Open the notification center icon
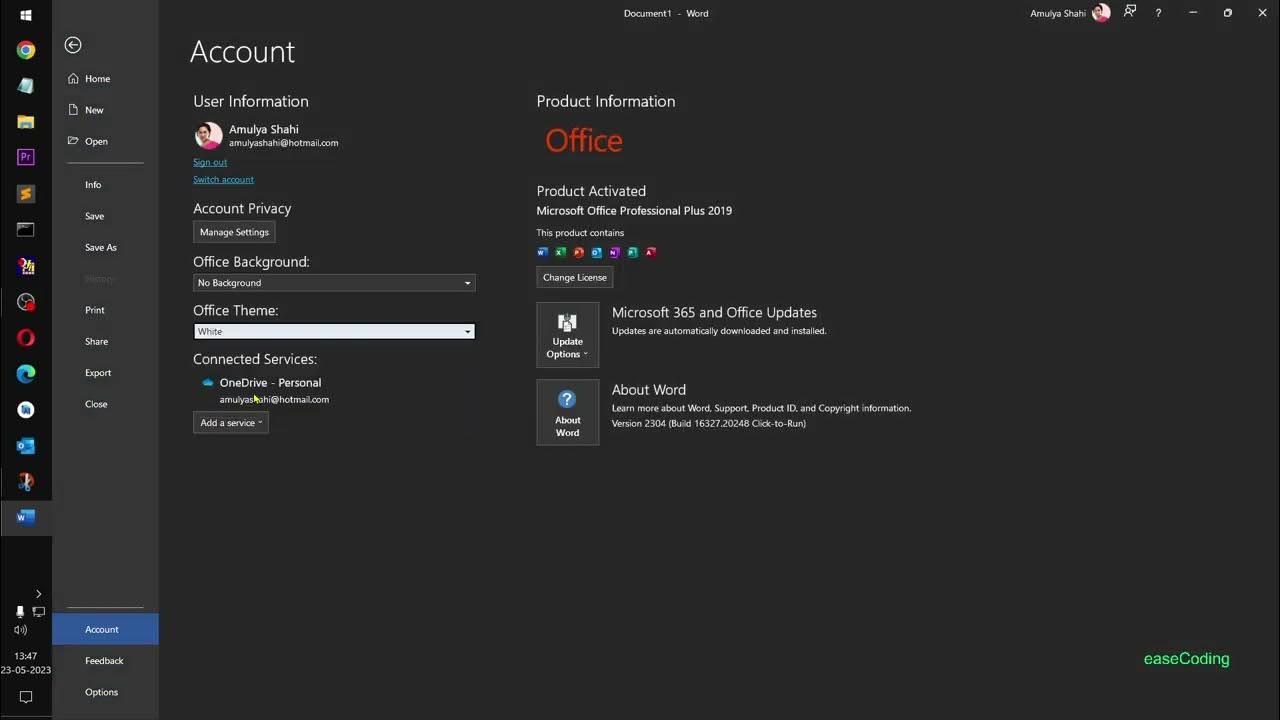This screenshot has width=1280, height=720. (x=26, y=697)
